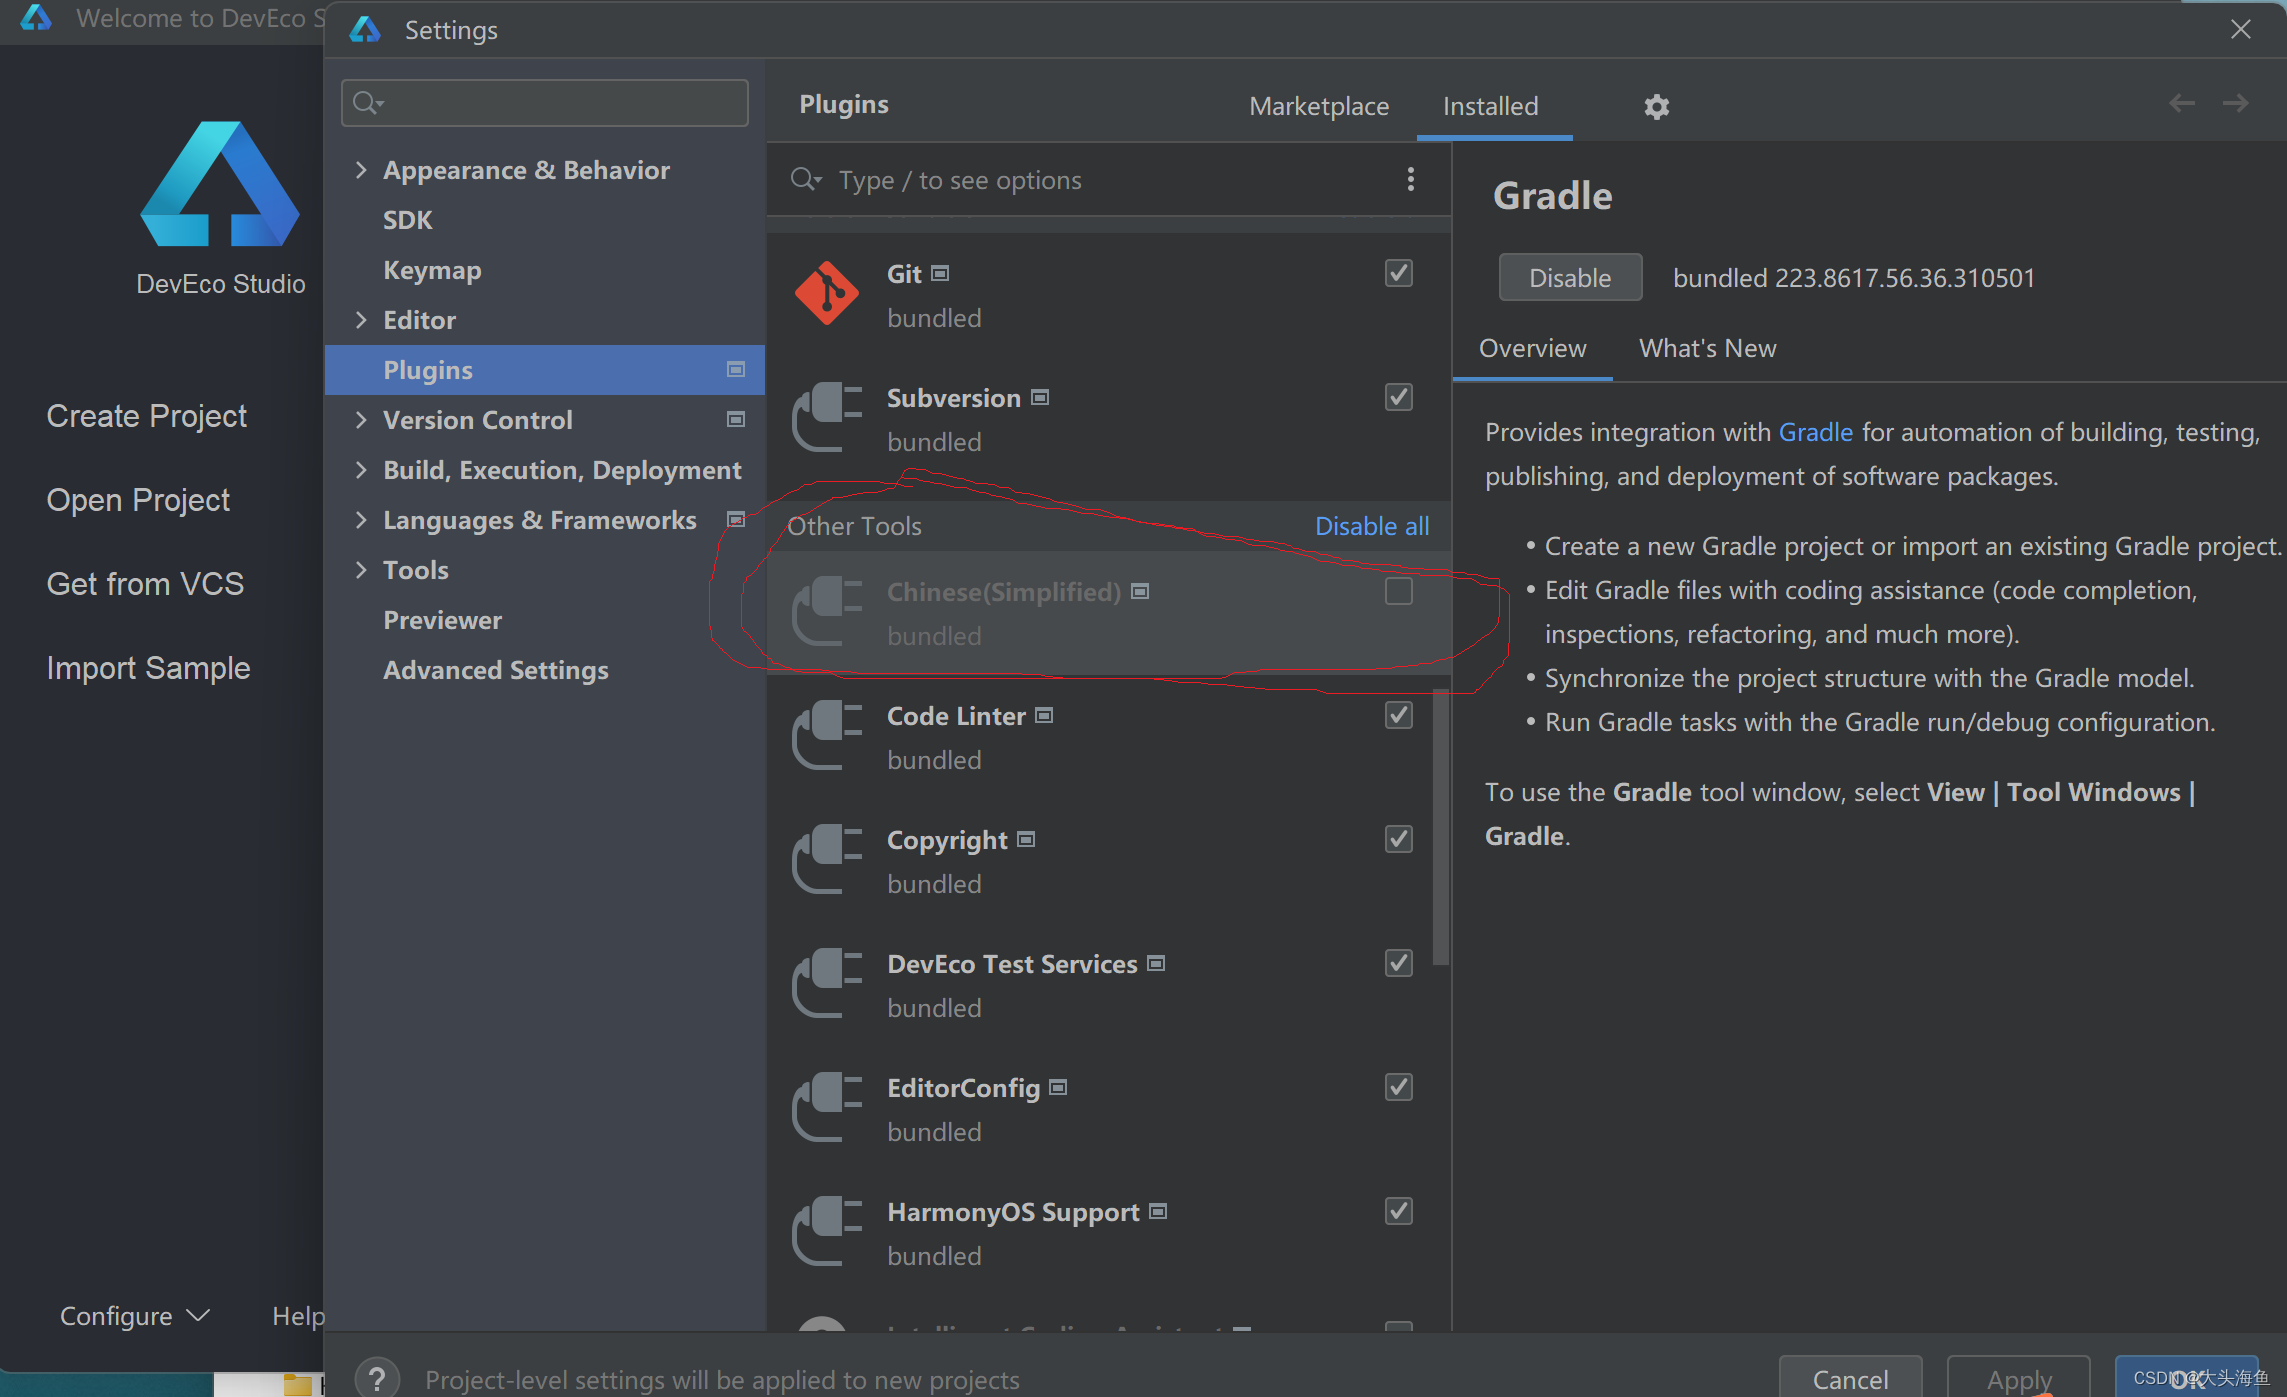Click the plugin list vertical scrollbar
Screen dimensions: 2287x1397
coord(1440,826)
